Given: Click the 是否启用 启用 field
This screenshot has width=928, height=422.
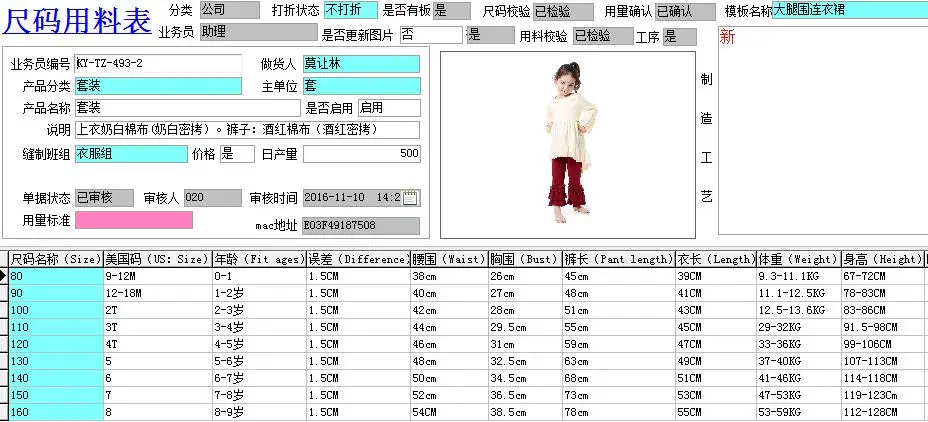Looking at the screenshot, I should pyautogui.click(x=389, y=108).
